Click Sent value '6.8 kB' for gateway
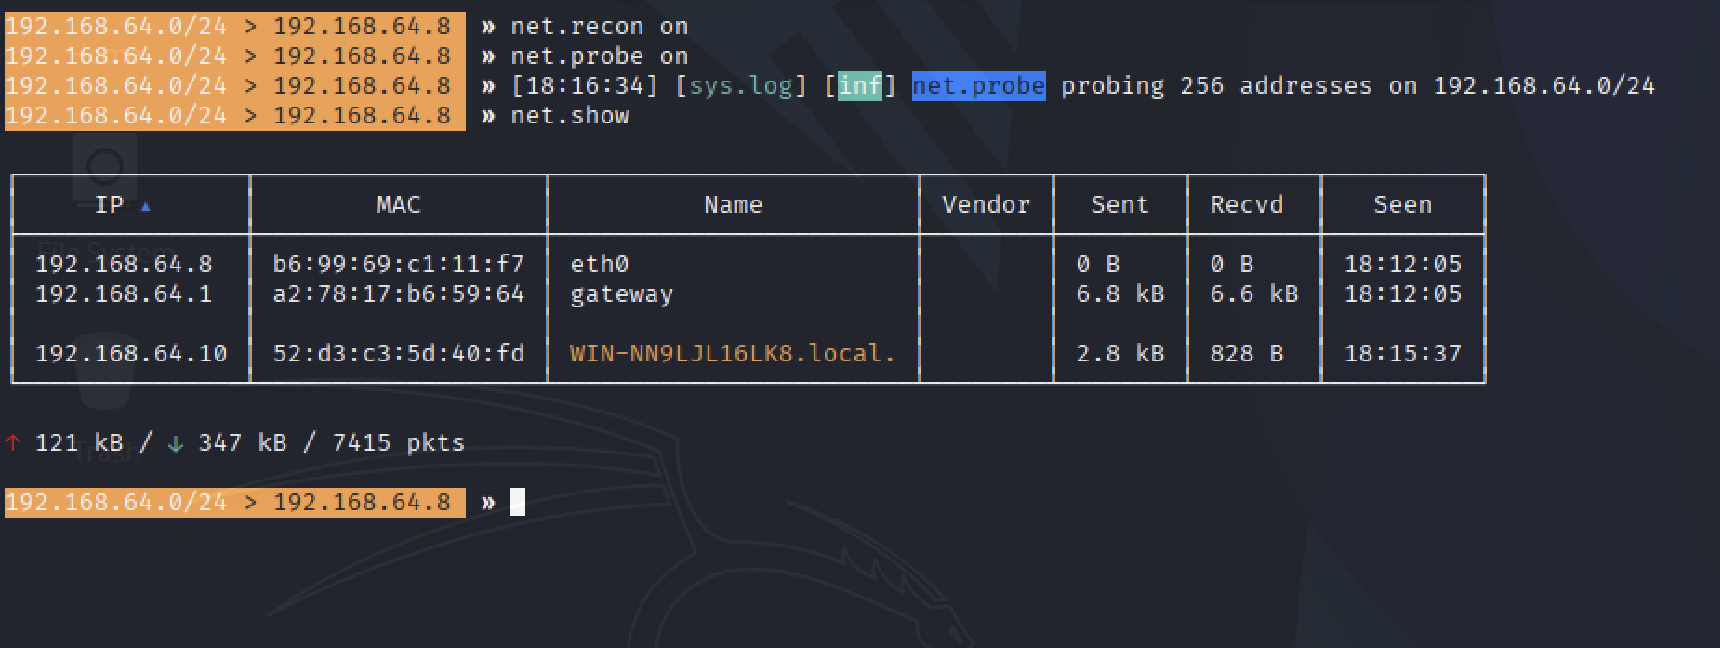 (x=1120, y=294)
